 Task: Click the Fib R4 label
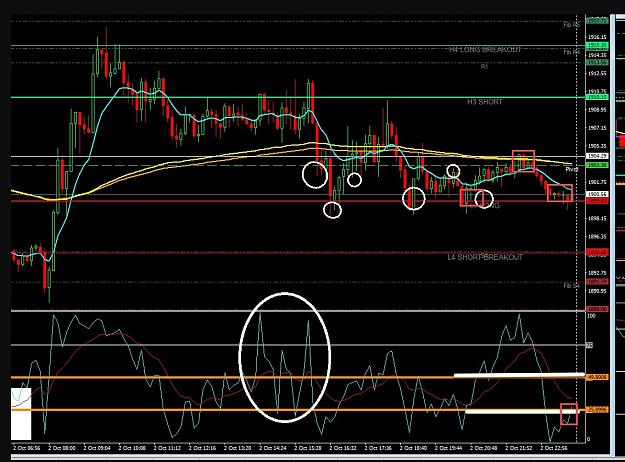tap(572, 52)
